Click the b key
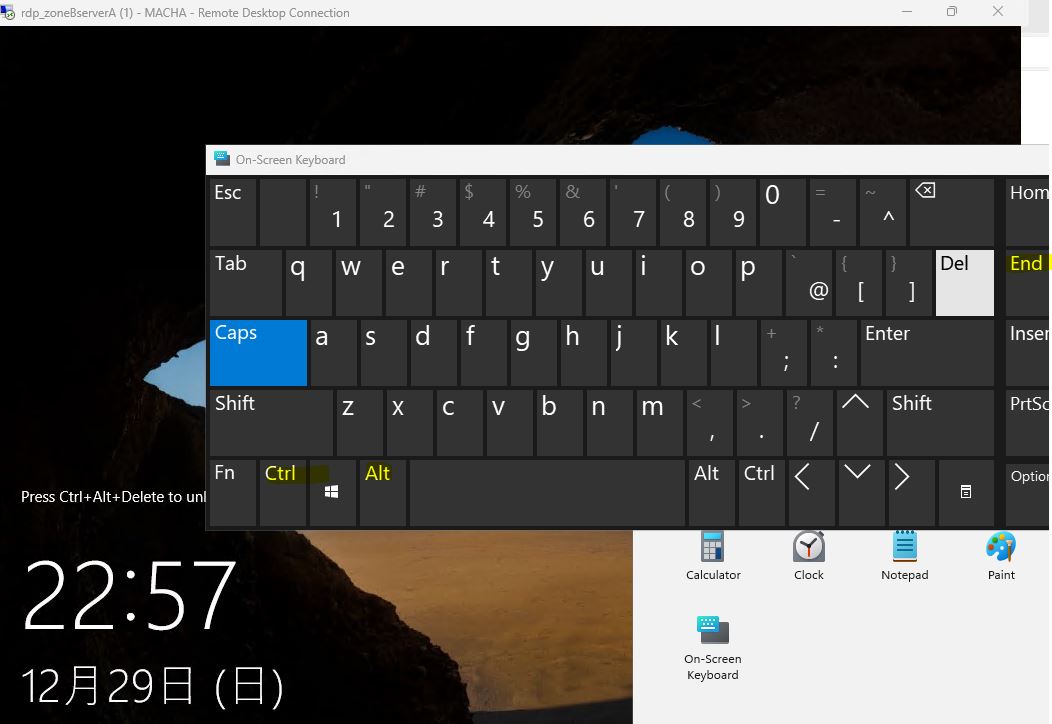This screenshot has width=1052, height=724. [x=560, y=423]
